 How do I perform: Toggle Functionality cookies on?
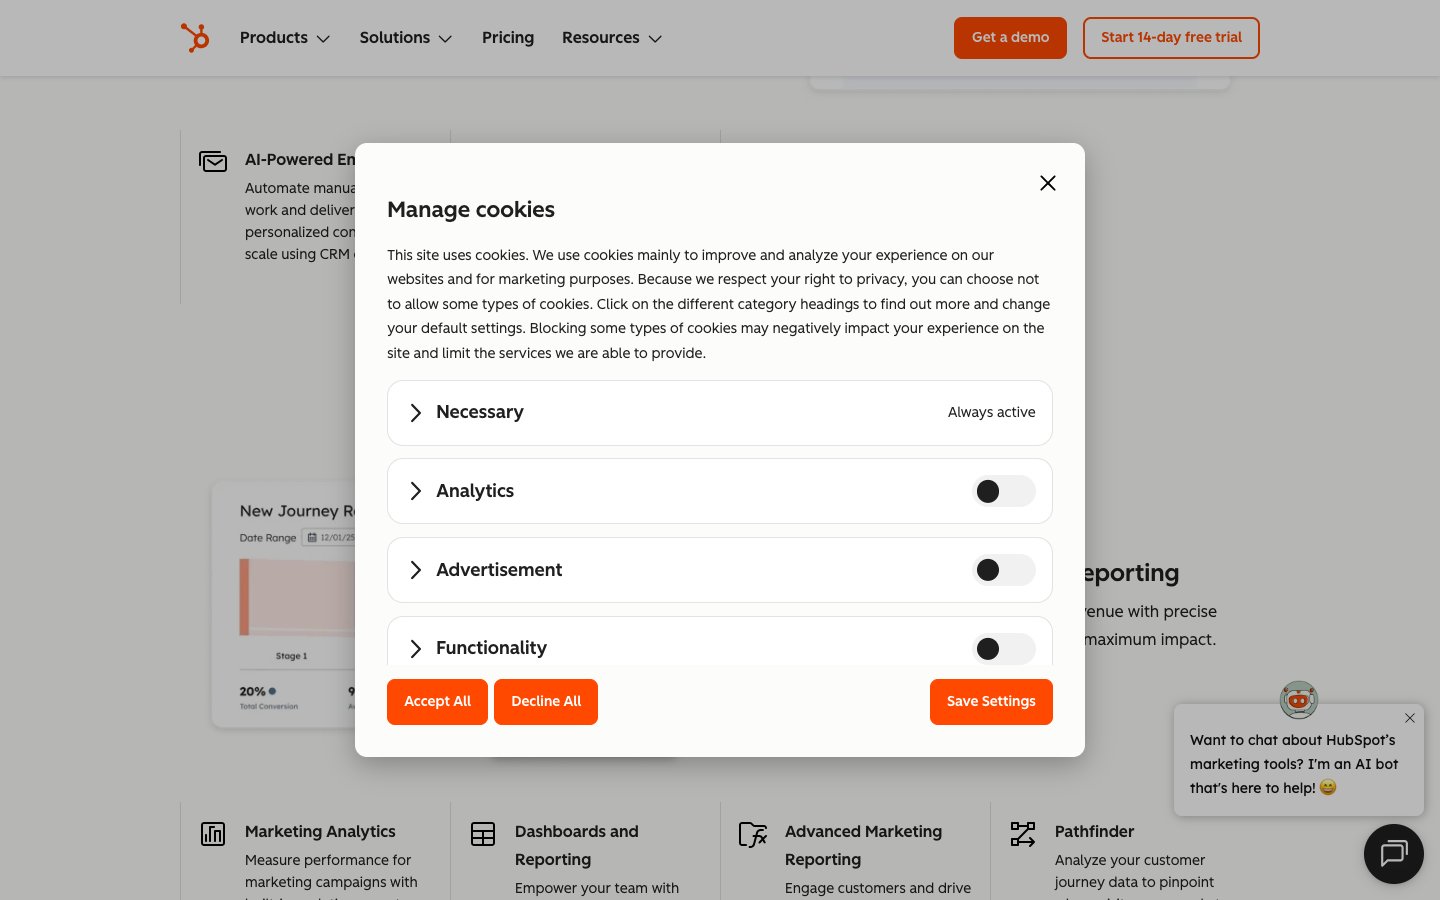1003,648
